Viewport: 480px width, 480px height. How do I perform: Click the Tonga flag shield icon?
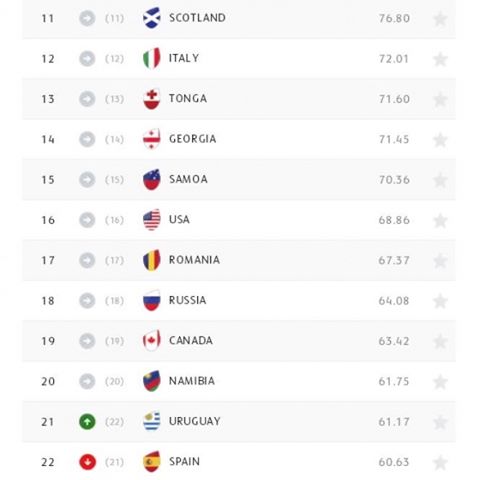[152, 99]
